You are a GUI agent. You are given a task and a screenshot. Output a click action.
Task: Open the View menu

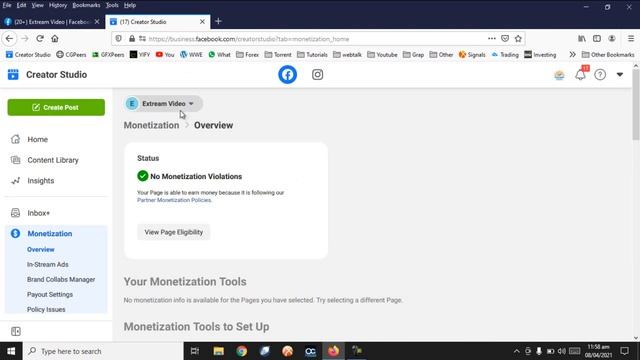click(38, 5)
